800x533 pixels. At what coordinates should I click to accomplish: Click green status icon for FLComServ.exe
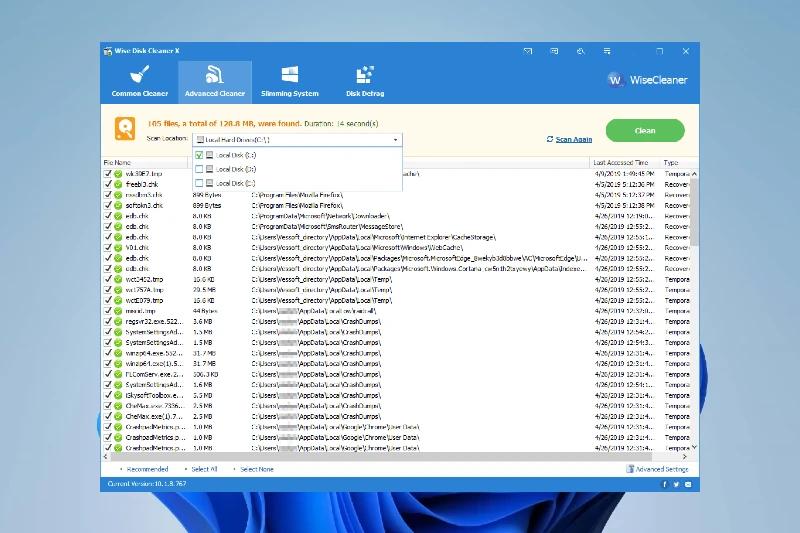(x=118, y=374)
